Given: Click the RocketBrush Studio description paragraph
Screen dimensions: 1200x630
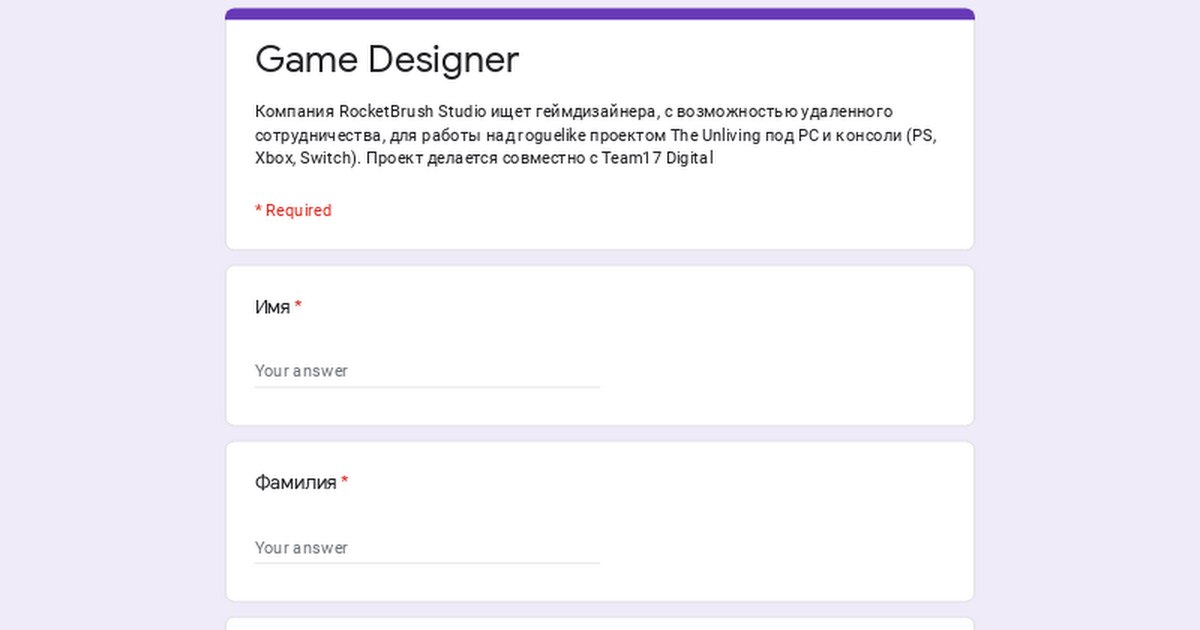Looking at the screenshot, I should (597, 134).
